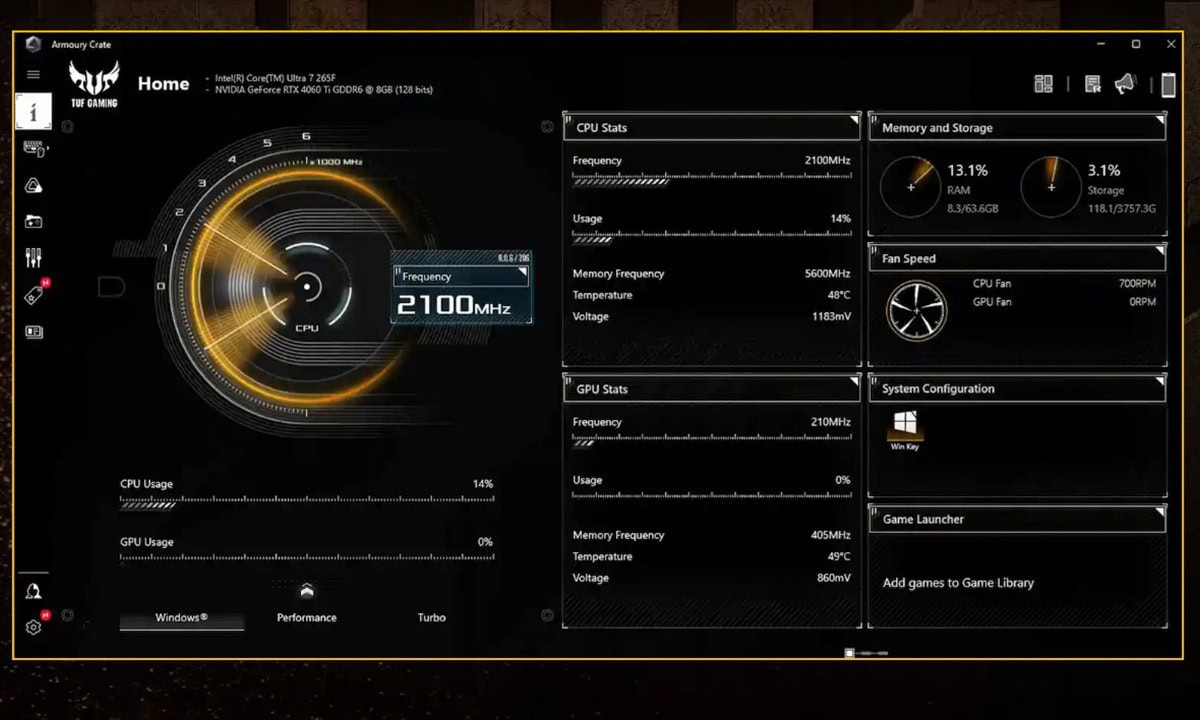Click the 700RPM CPU Fan value

click(1137, 284)
